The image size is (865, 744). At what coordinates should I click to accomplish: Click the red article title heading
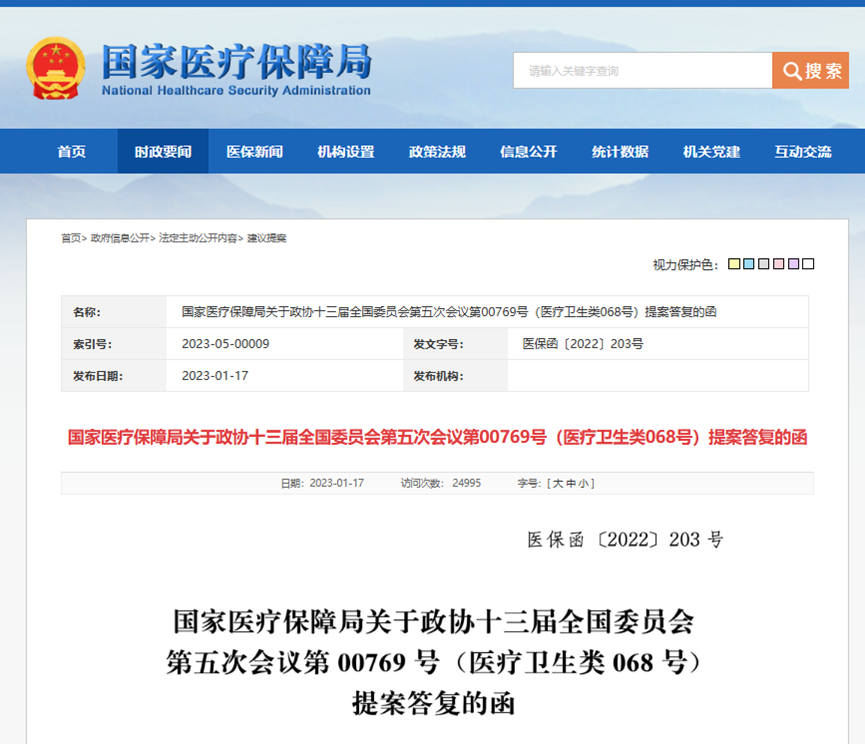click(437, 437)
